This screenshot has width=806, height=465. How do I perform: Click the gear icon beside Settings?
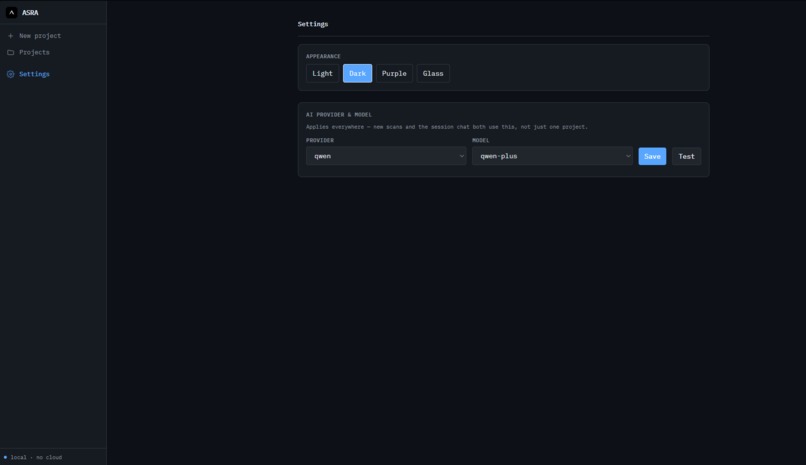[x=10, y=74]
